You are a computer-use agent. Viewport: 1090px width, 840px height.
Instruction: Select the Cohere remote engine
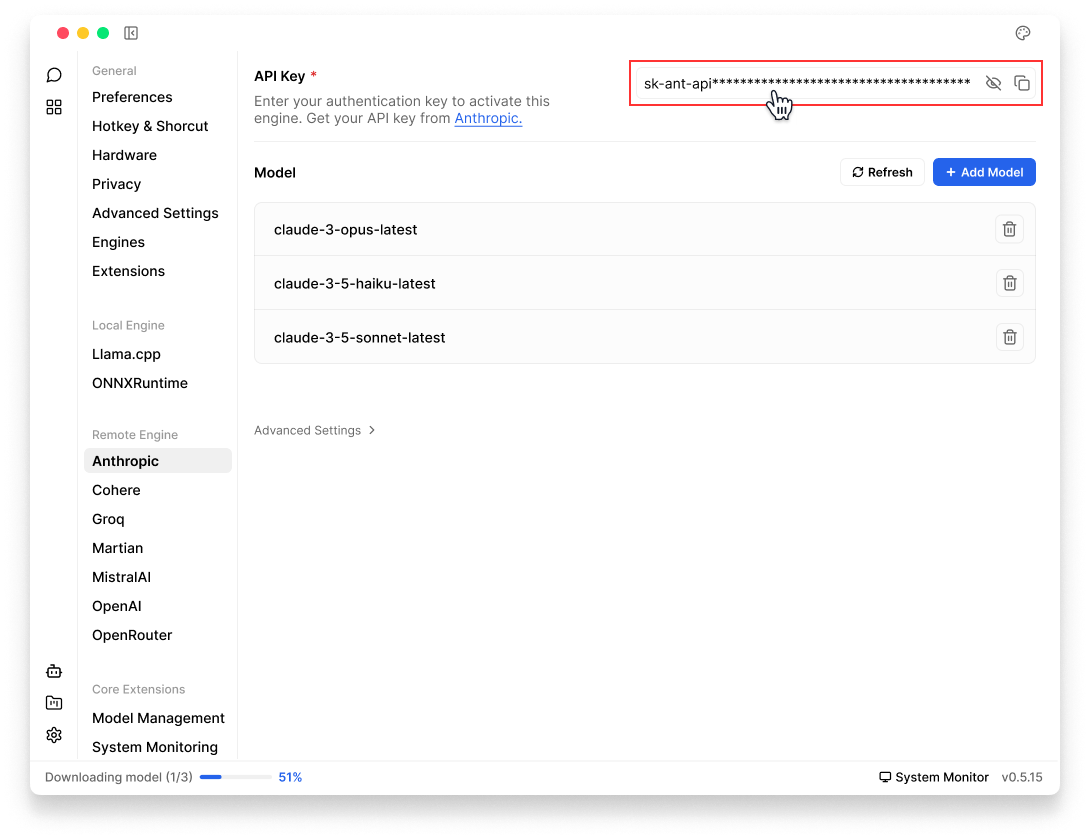pos(116,490)
